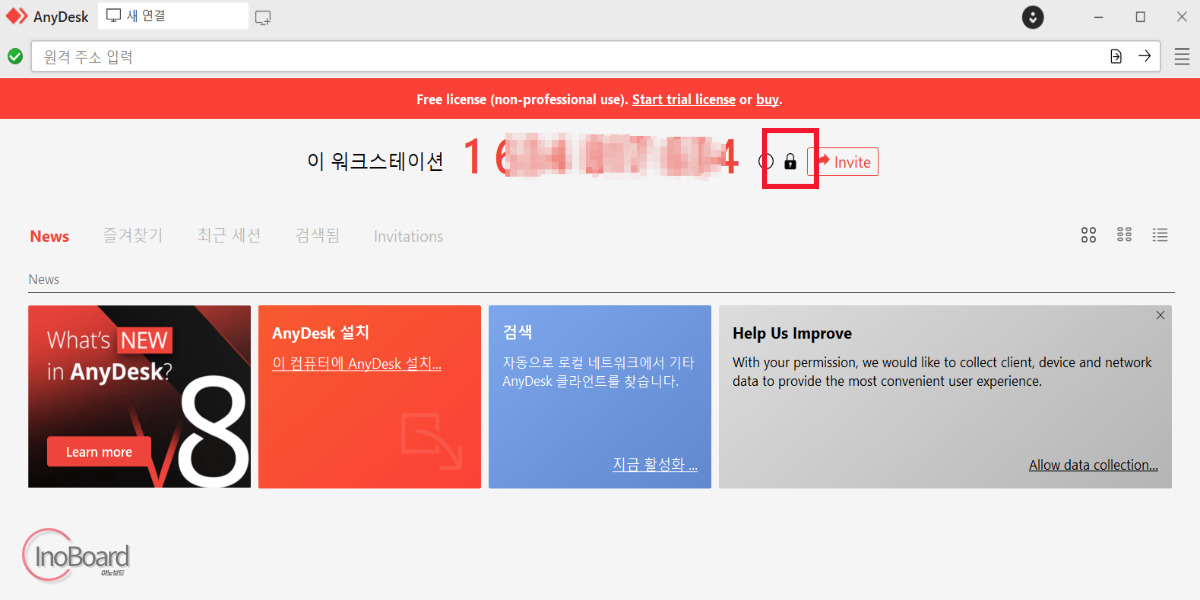
Task: Switch to list view layout
Action: tap(1160, 235)
